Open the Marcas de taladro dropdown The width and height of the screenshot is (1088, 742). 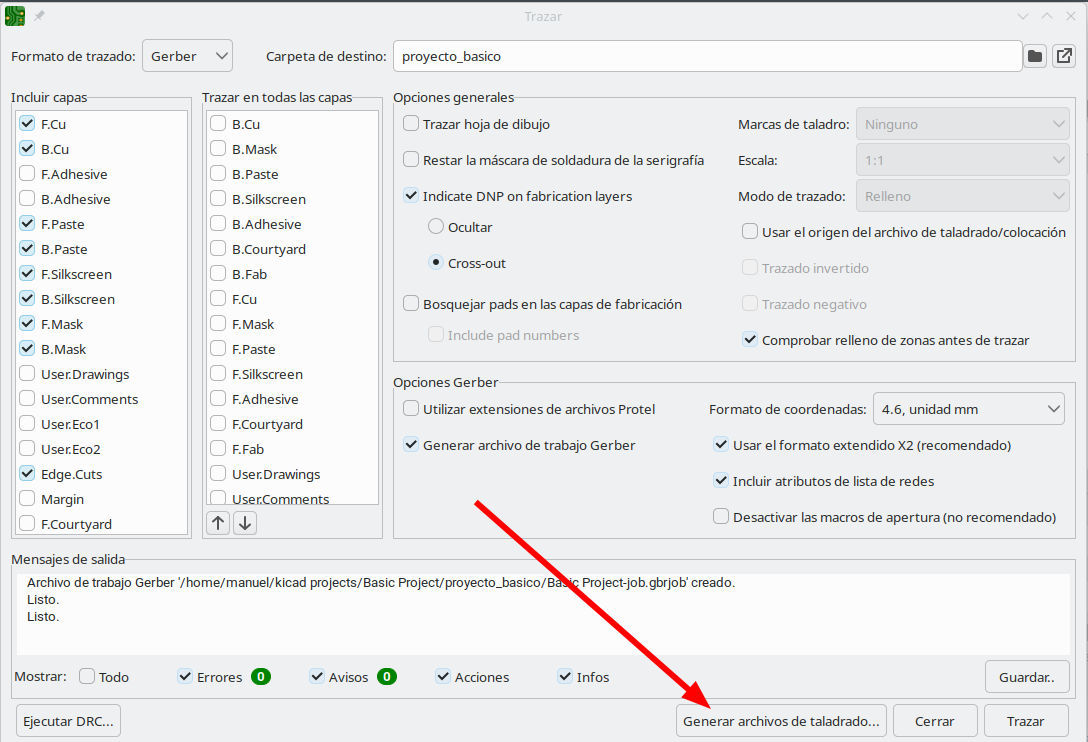(x=963, y=124)
